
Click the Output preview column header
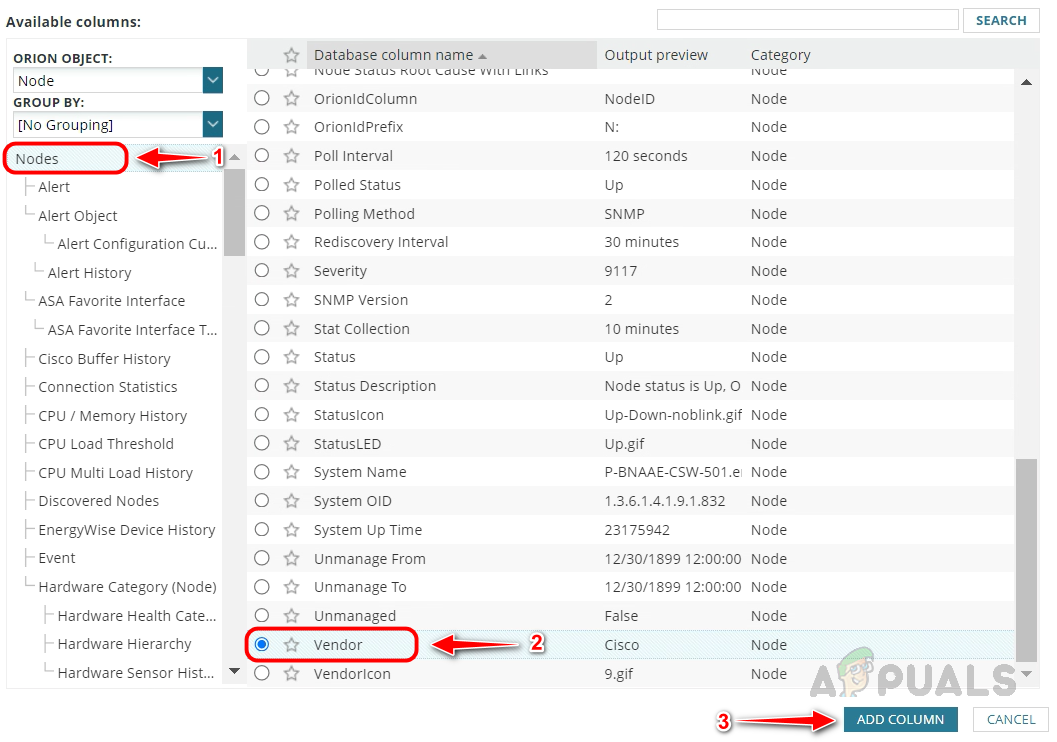(656, 55)
